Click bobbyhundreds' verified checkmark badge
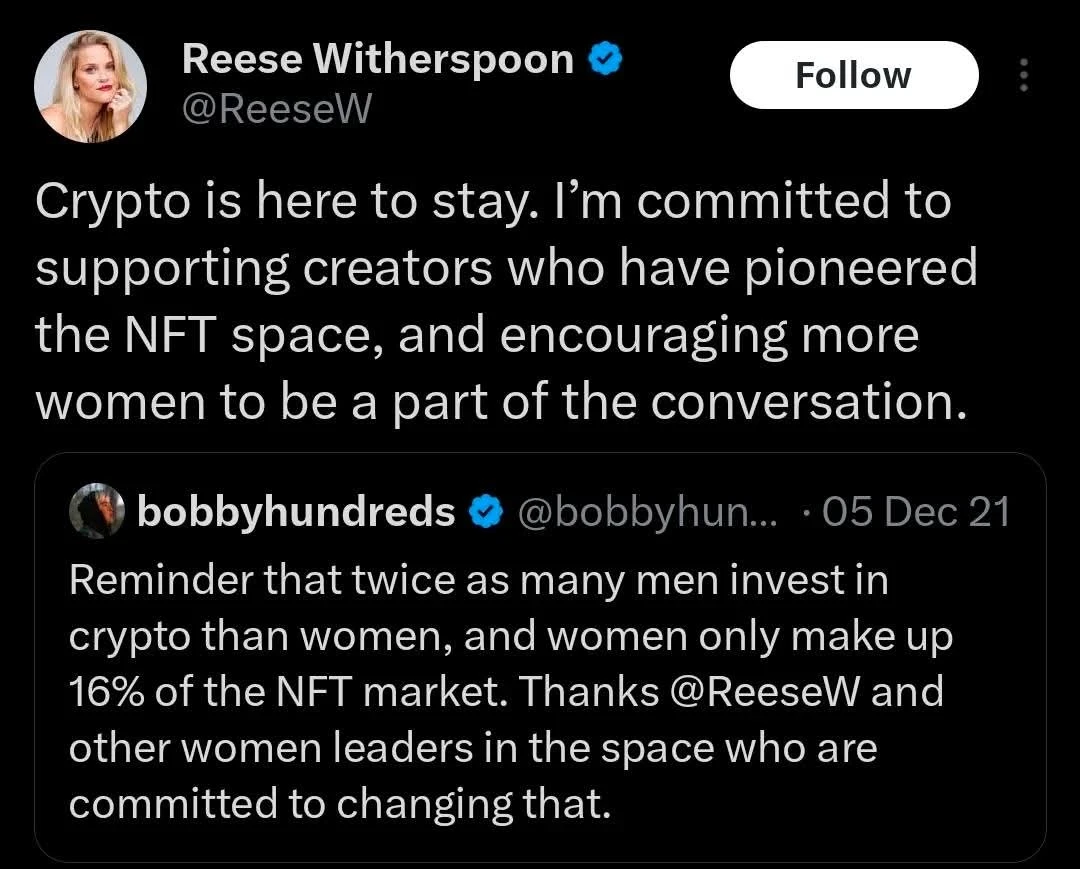This screenshot has height=869, width=1080. click(486, 513)
